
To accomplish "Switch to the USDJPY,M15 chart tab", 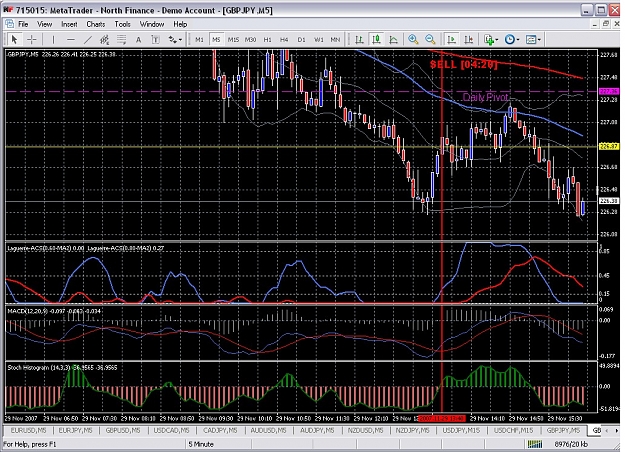I will point(461,430).
